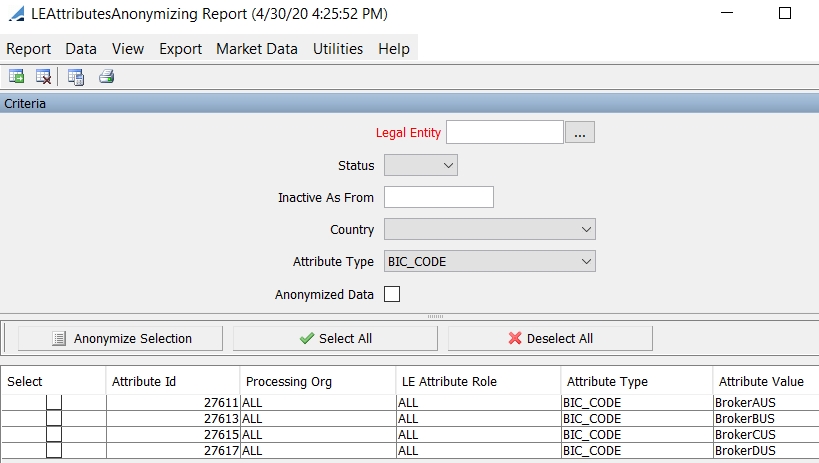The height and width of the screenshot is (463, 819).
Task: Check the Select box for attribute 27613
Action: click(x=54, y=419)
